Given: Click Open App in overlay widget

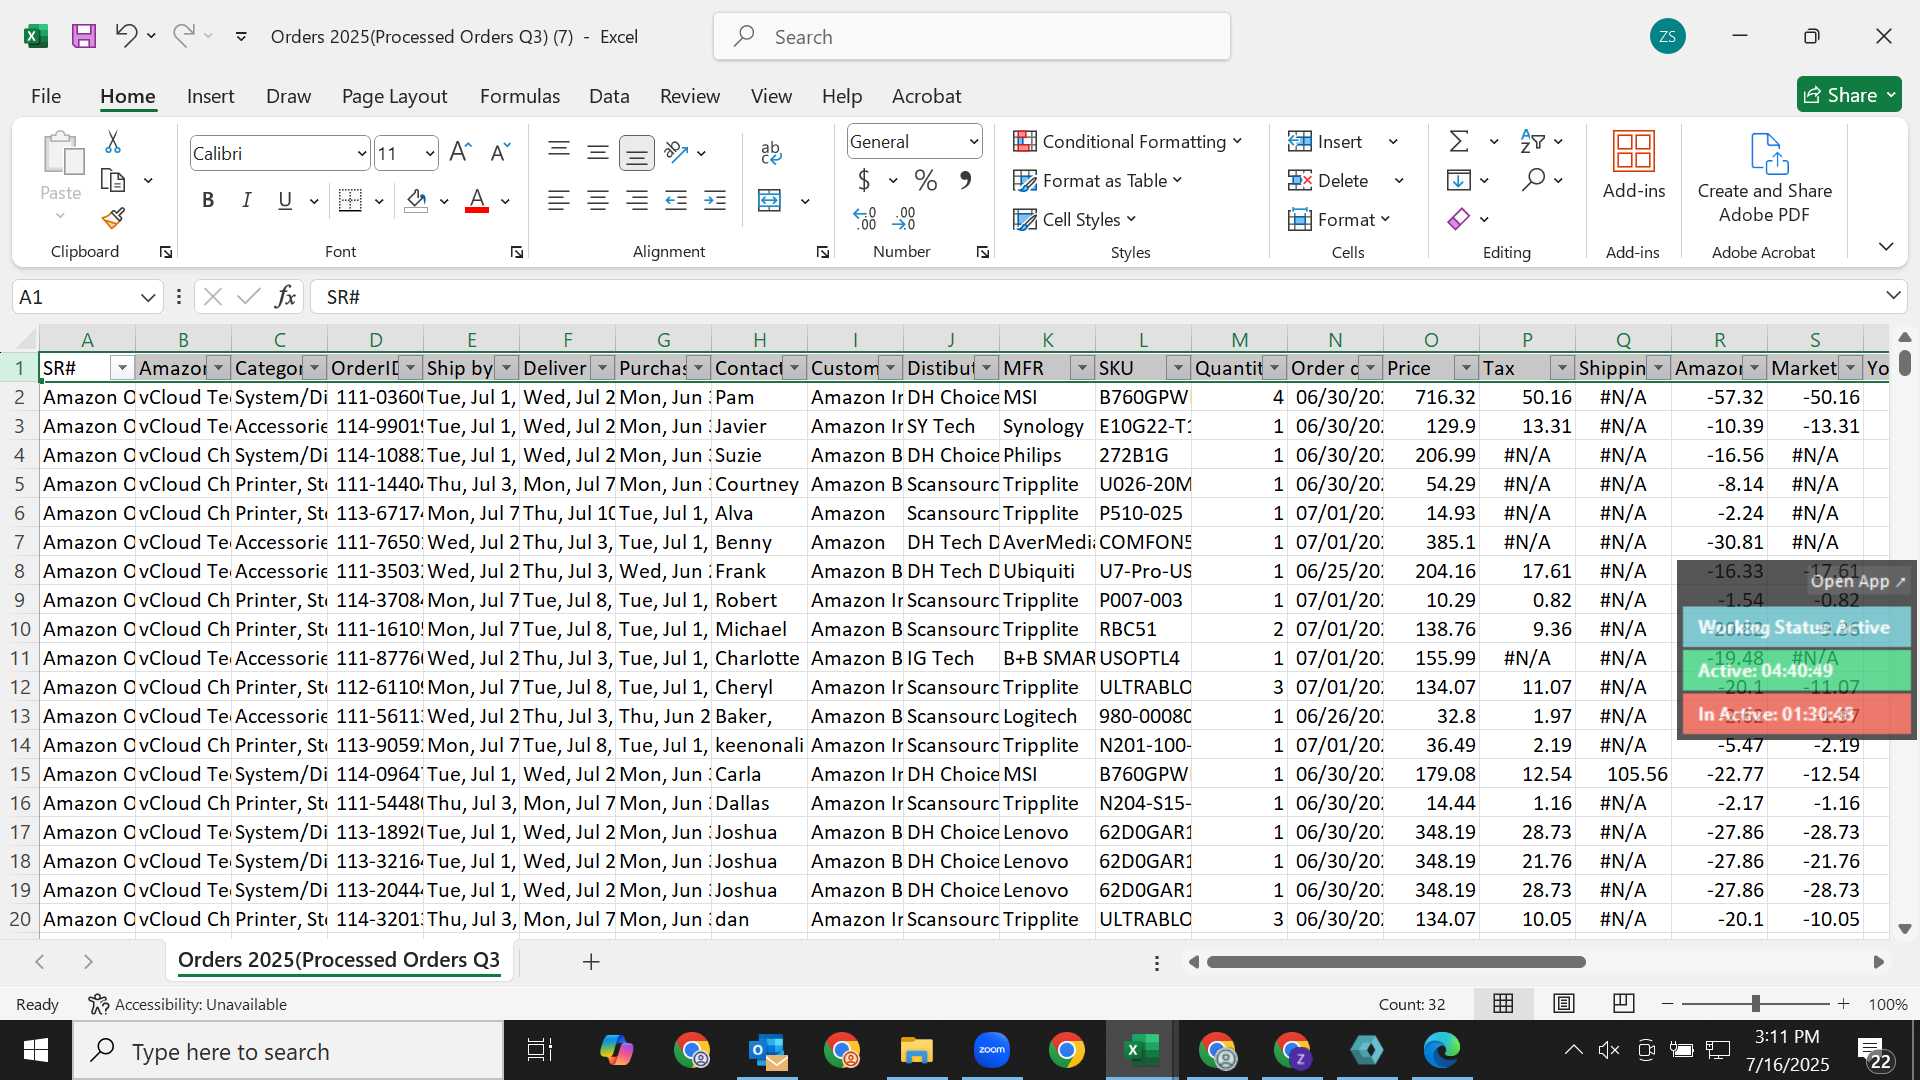Looking at the screenshot, I should [1857, 581].
